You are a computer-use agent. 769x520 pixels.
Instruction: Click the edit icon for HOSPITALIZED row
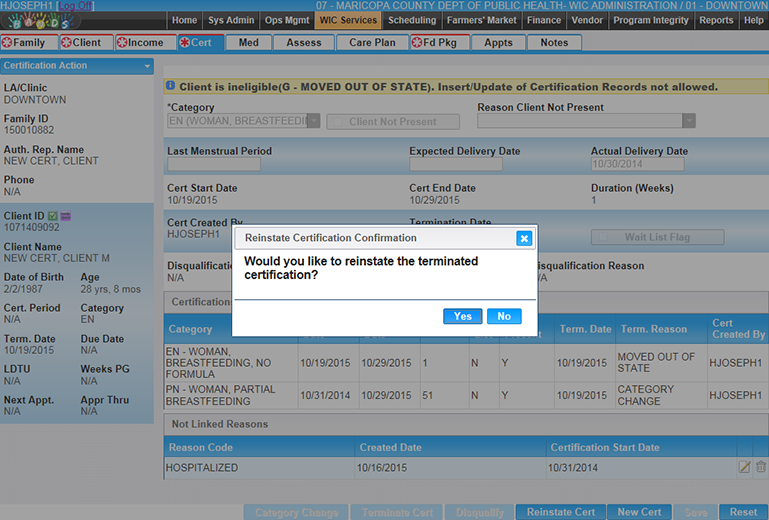pos(744,467)
